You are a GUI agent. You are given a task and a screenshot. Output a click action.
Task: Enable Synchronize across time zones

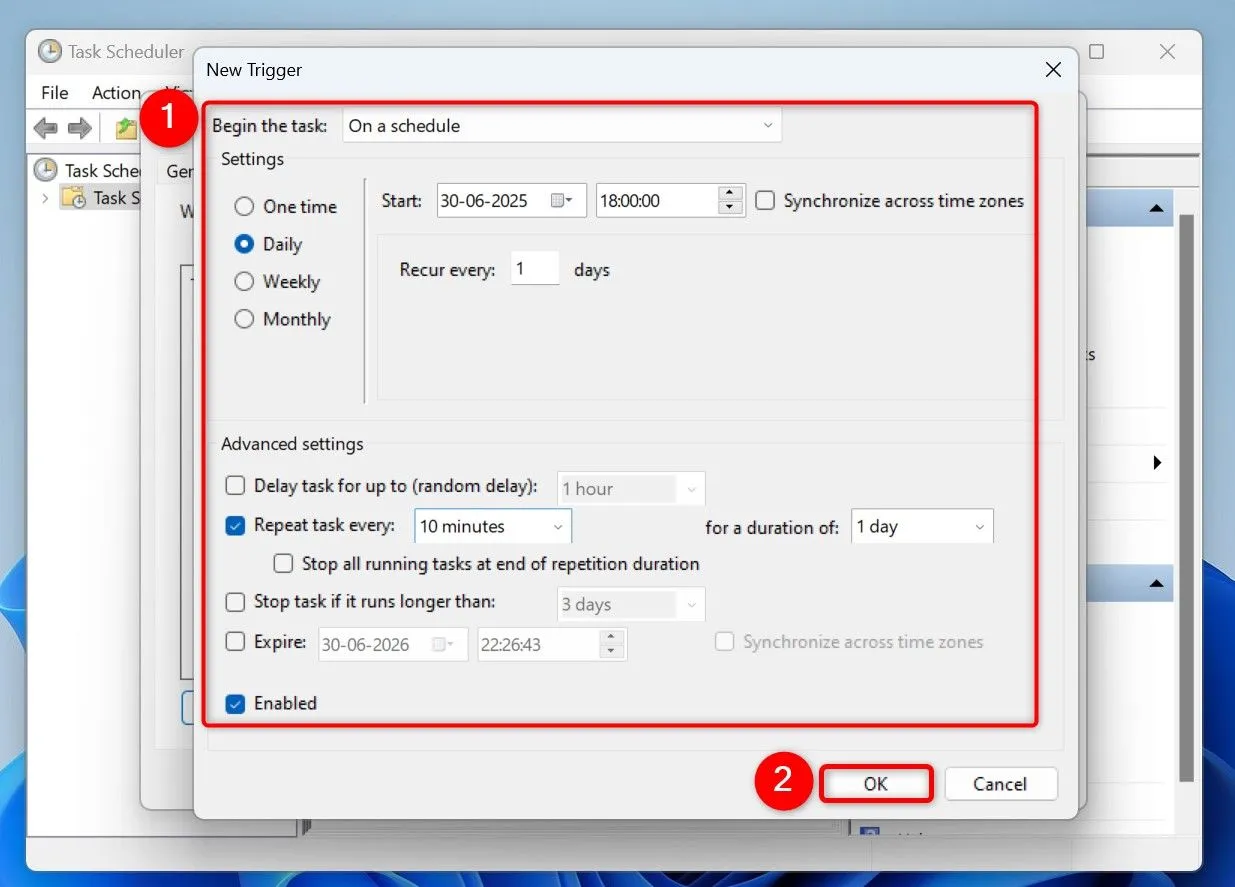click(765, 200)
